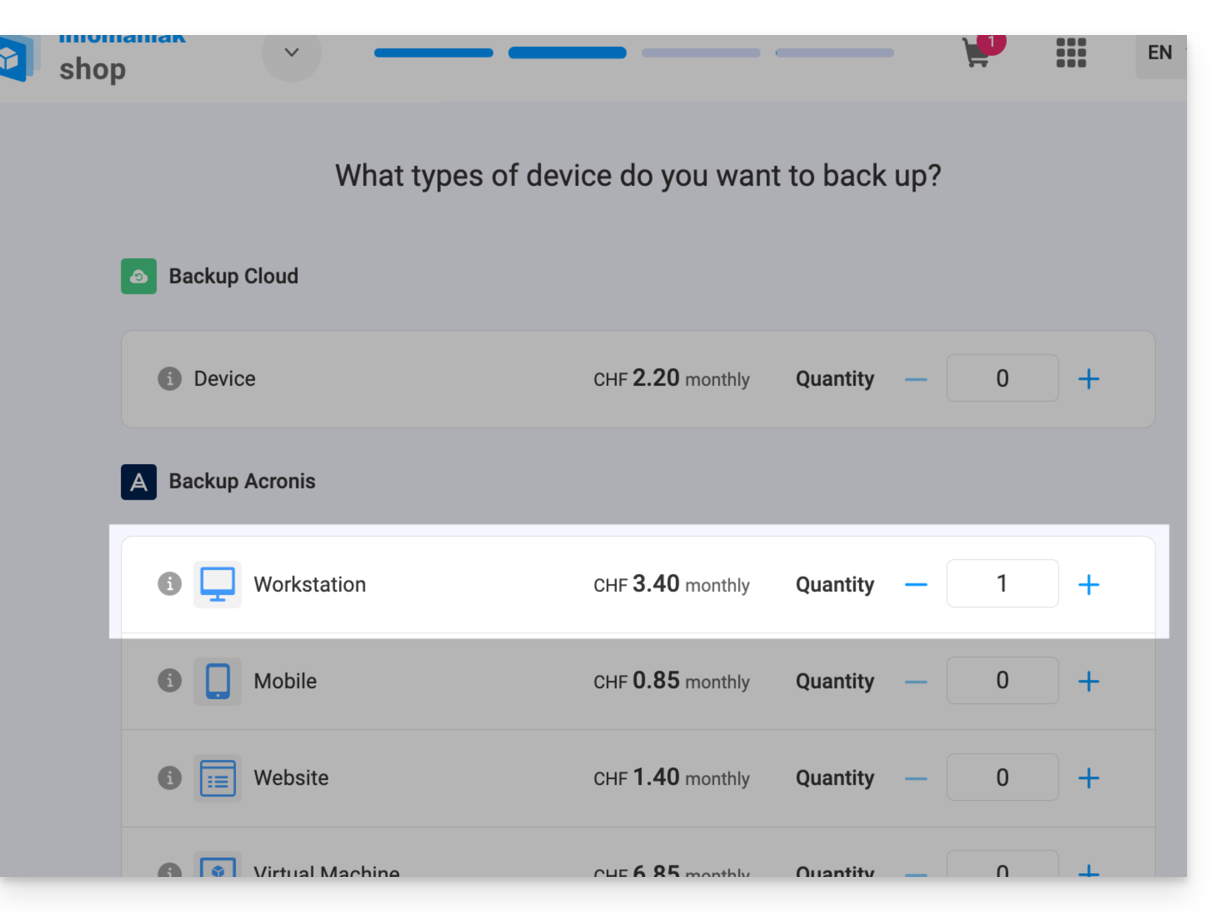Screen dimensions: 1222x912
Task: Show info for the Device row
Action: tap(170, 379)
